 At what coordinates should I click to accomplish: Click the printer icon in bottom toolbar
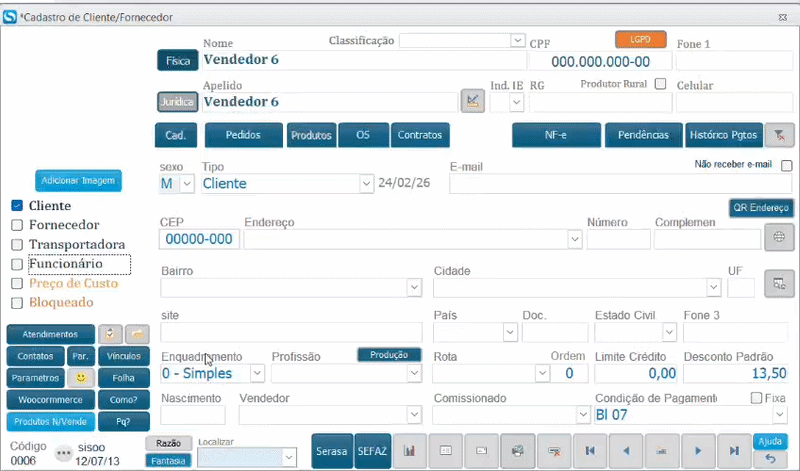coord(517,451)
